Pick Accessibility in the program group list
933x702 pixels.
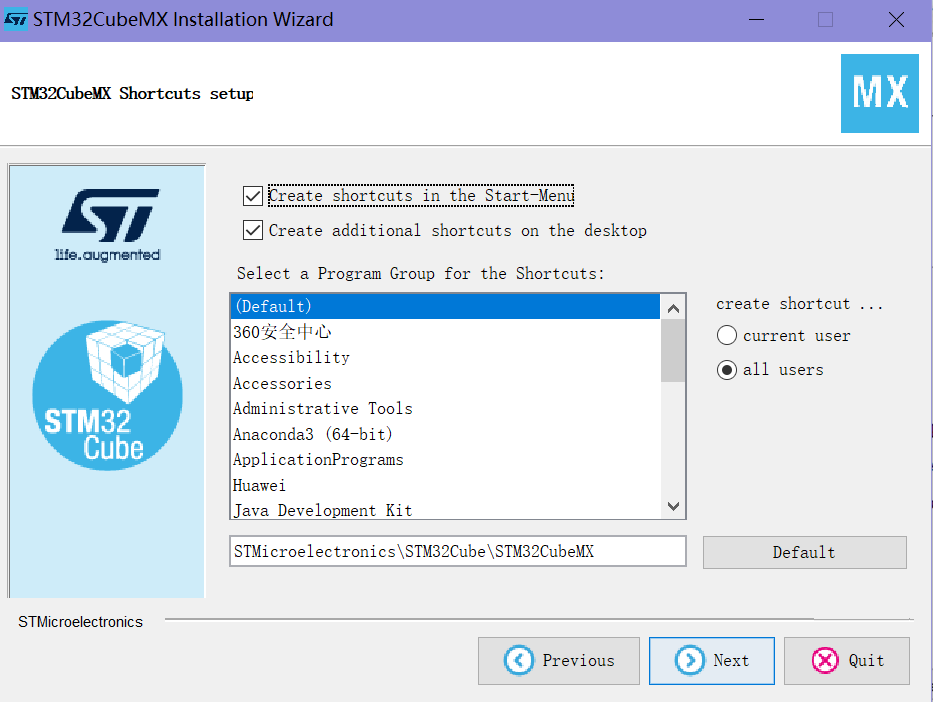pos(445,358)
